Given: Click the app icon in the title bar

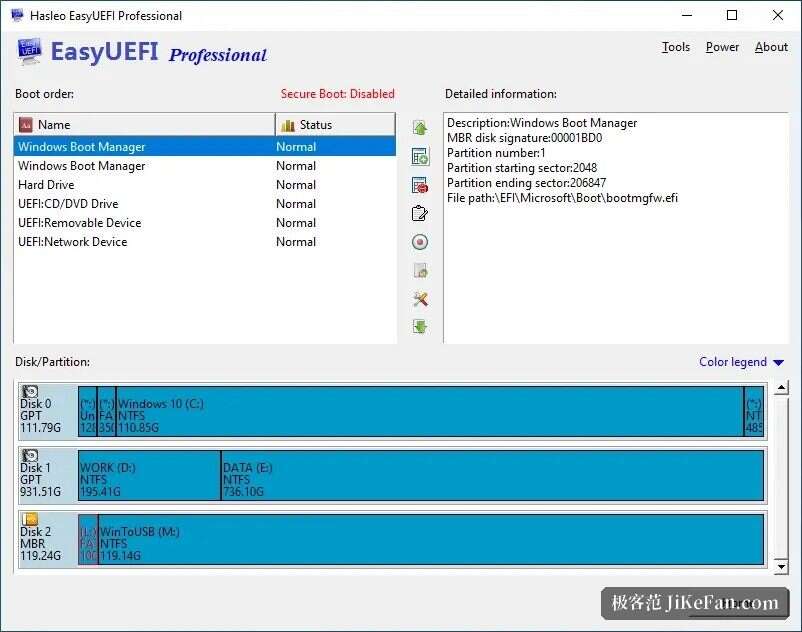Looking at the screenshot, I should click(x=17, y=15).
